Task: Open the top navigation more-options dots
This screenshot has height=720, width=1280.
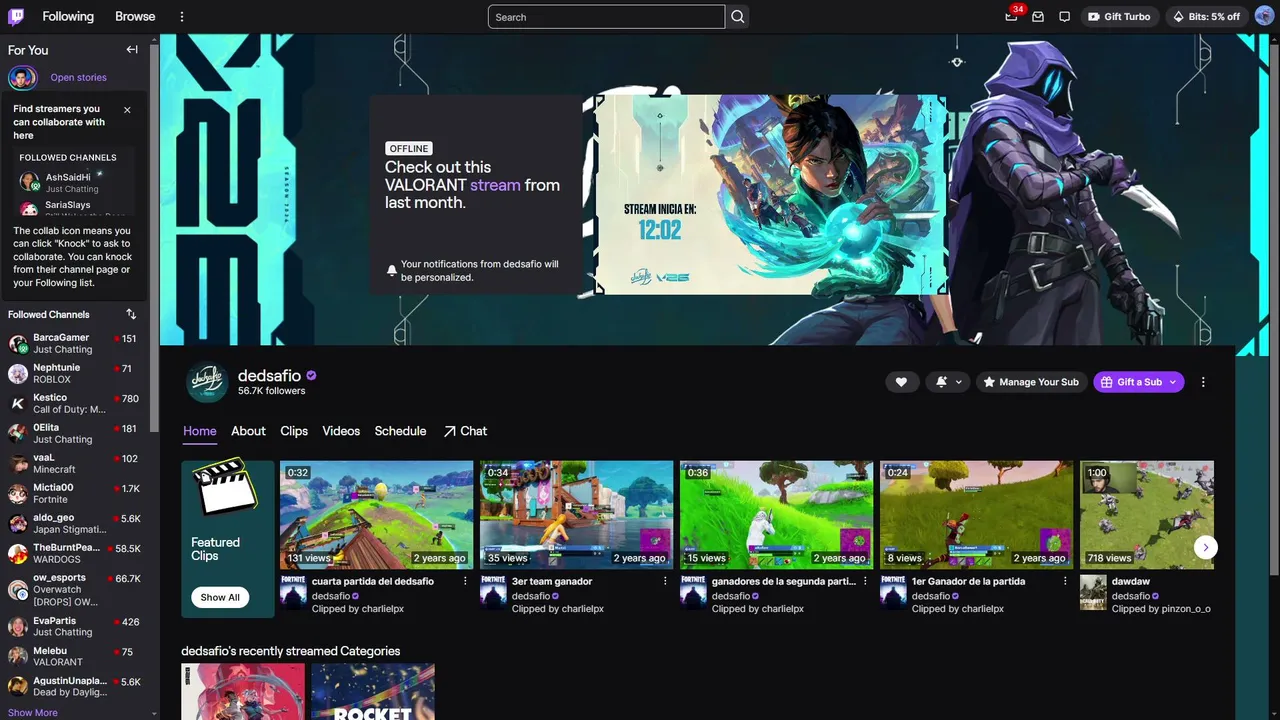Action: coord(182,17)
